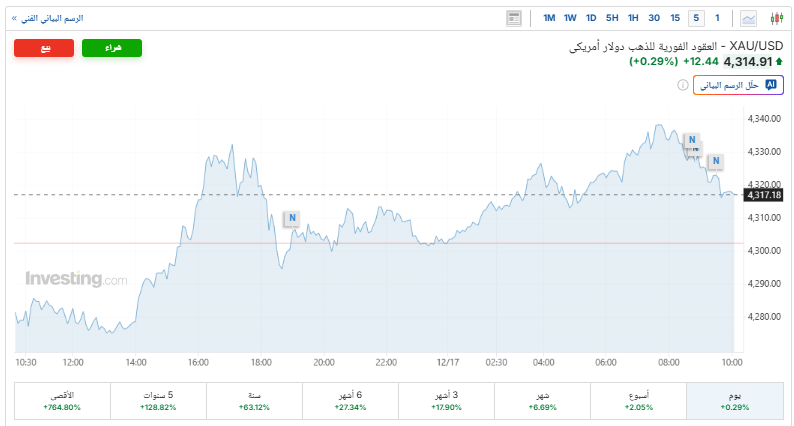Set chart interval to 1M

[549, 18]
